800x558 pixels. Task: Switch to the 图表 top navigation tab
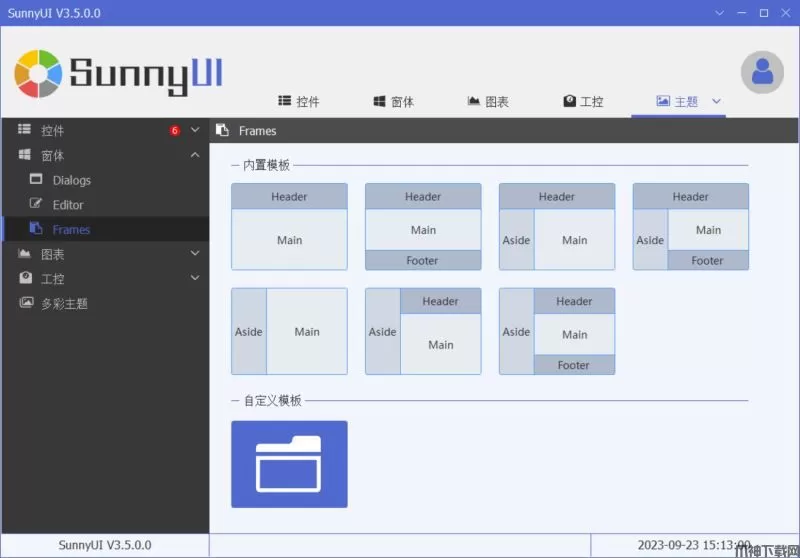click(x=488, y=102)
